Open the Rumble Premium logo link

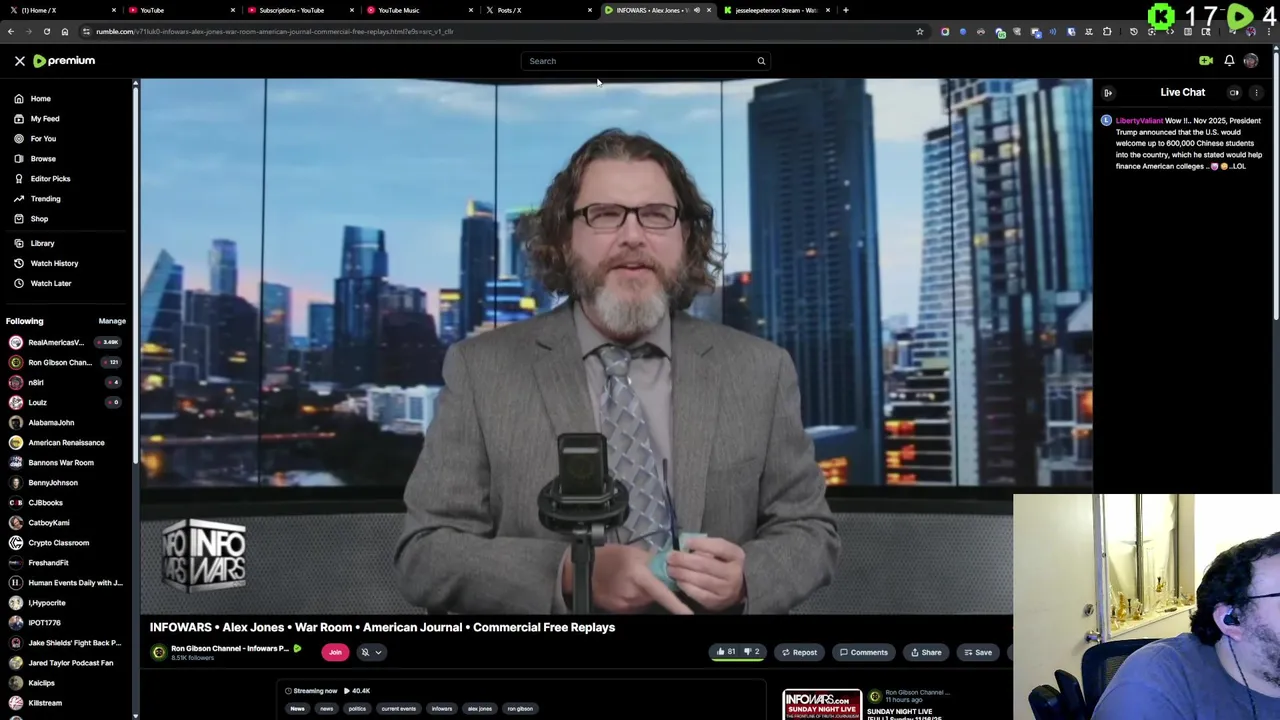click(64, 61)
